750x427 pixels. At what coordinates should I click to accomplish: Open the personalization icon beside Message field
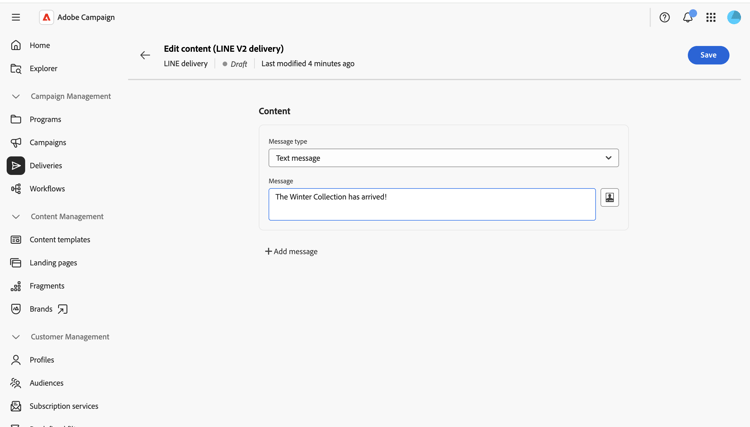click(x=609, y=197)
